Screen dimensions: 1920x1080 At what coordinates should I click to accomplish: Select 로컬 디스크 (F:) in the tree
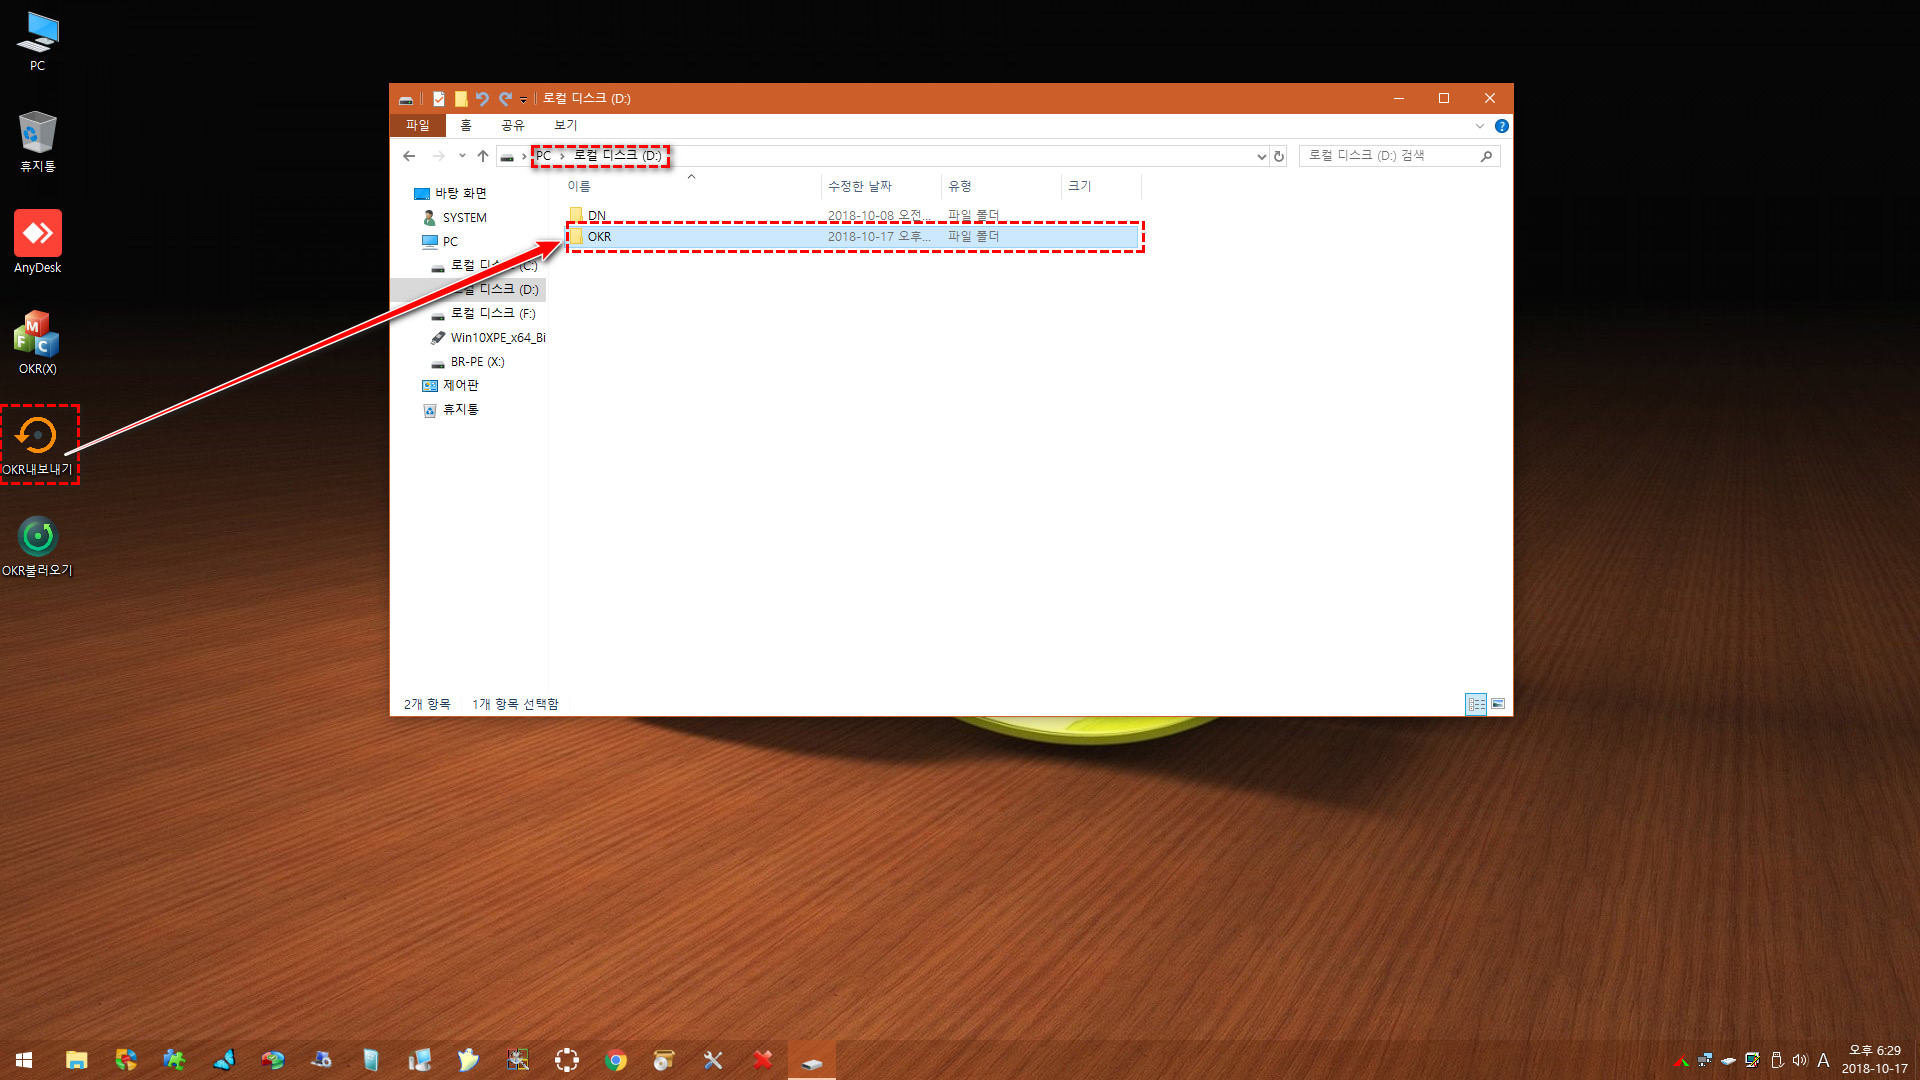[x=484, y=313]
